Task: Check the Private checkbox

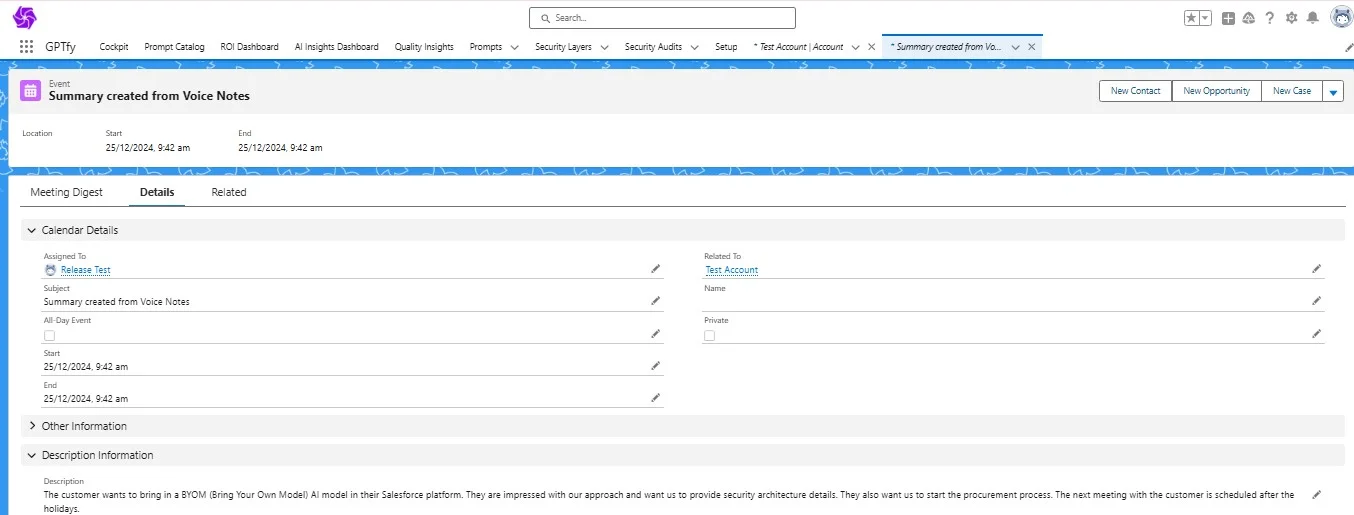Action: pyautogui.click(x=710, y=336)
